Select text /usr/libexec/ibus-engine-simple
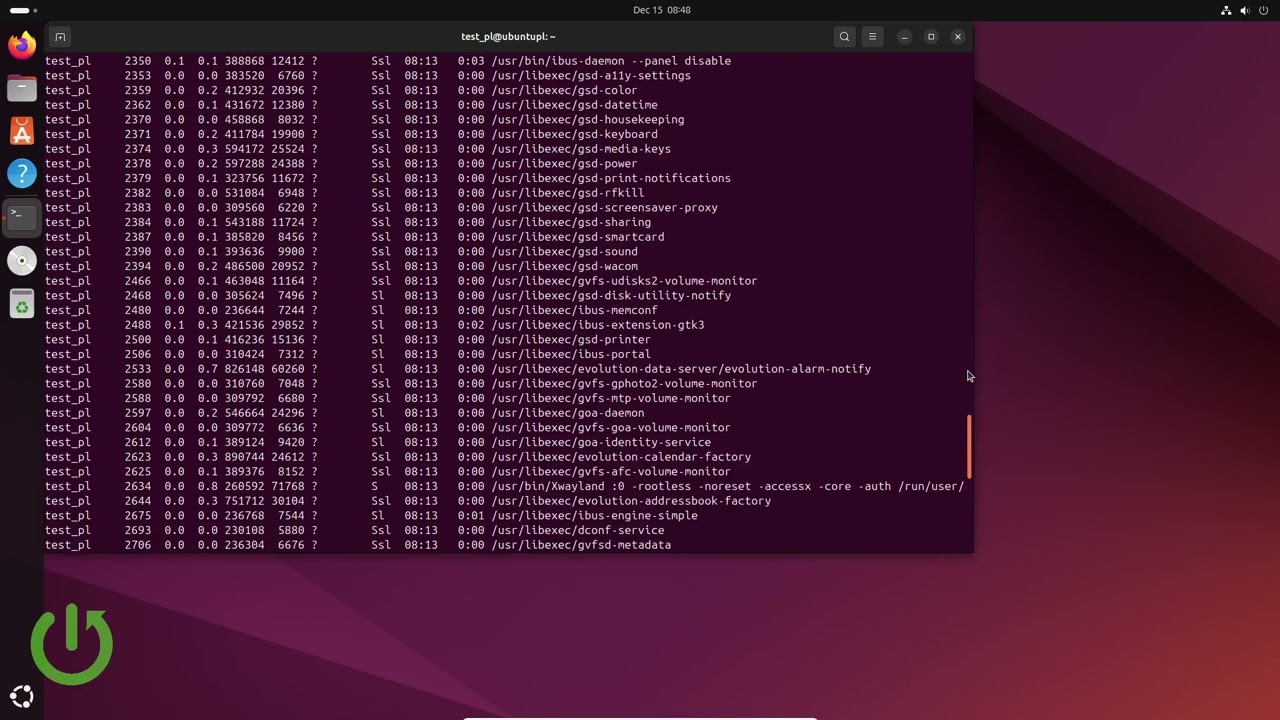1280x720 pixels. 594,516
